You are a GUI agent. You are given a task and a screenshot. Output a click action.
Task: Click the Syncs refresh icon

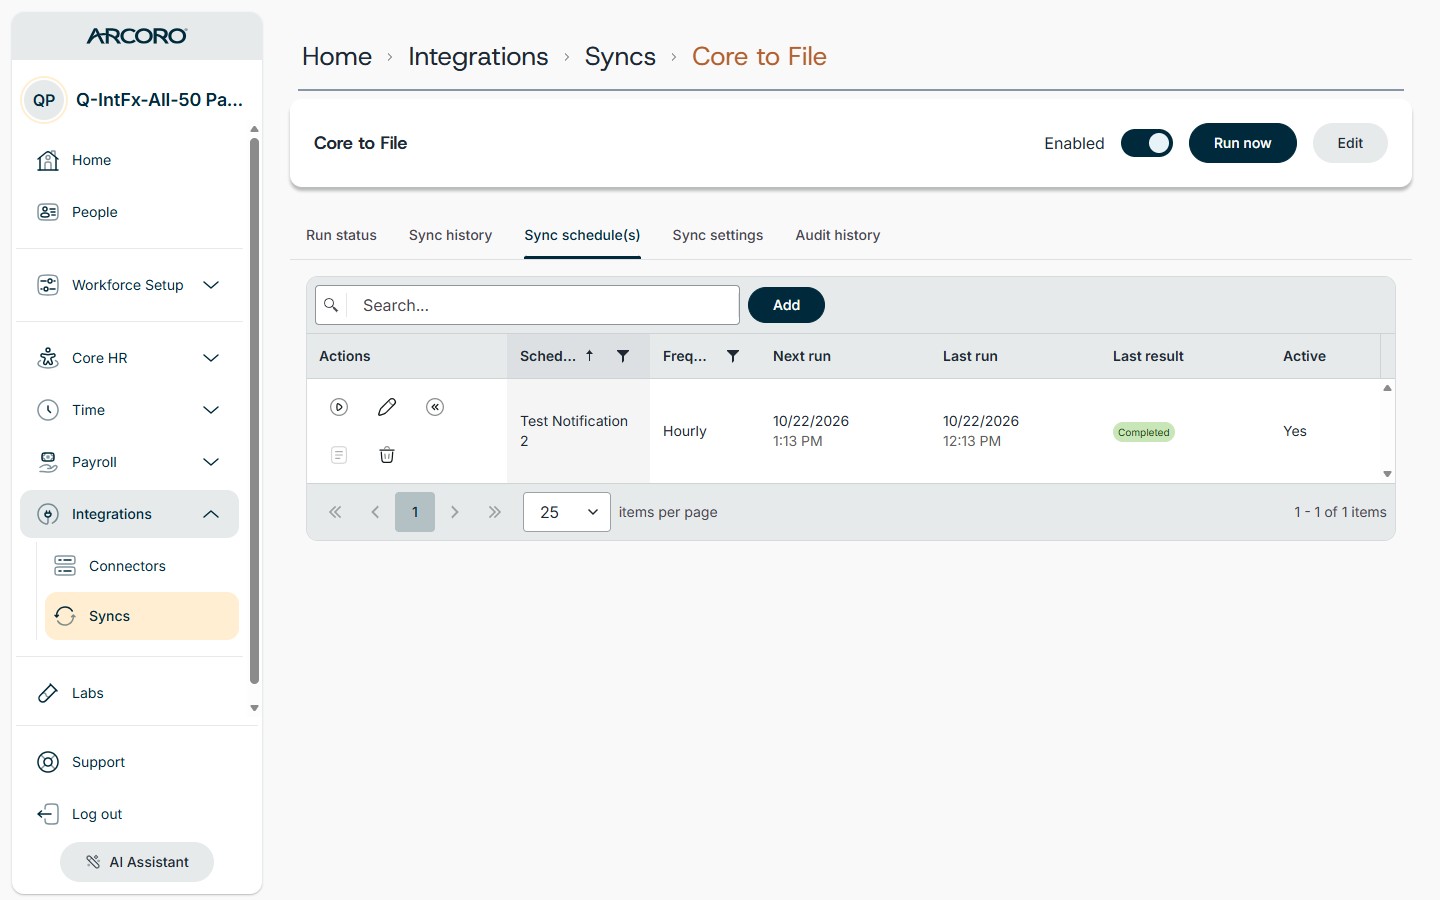(65, 616)
